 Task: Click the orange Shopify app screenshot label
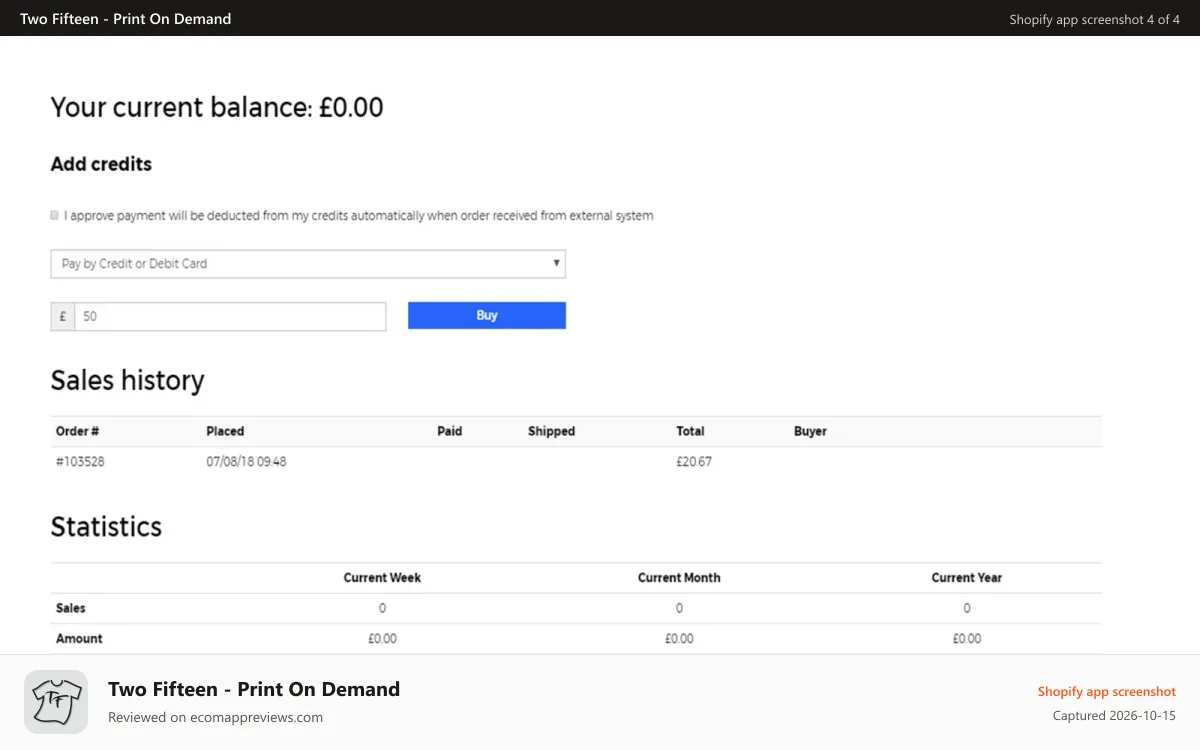click(x=1106, y=691)
